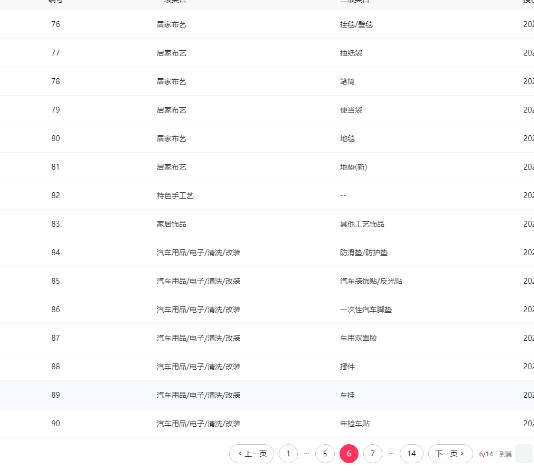Click 一次性汽车脚垫 in row 86
Viewport: 534px width, 476px height.
(366, 310)
